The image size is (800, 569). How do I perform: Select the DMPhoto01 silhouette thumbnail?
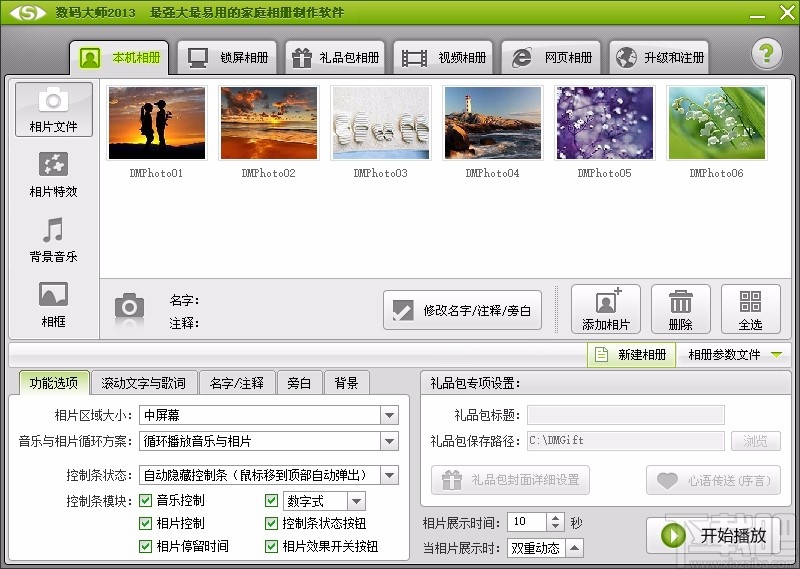pyautogui.click(x=157, y=123)
